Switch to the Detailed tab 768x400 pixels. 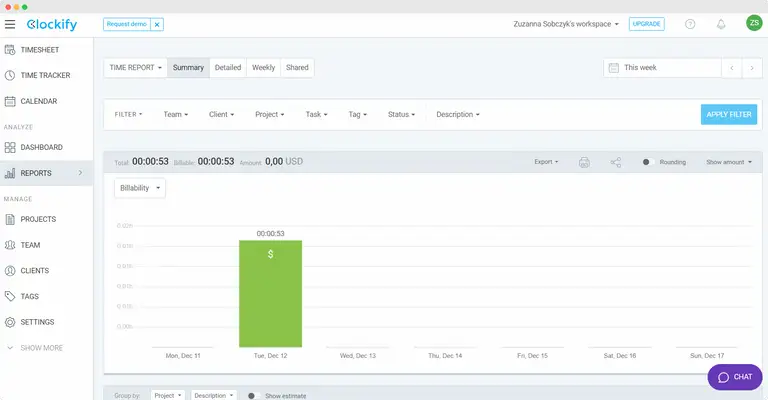point(228,68)
